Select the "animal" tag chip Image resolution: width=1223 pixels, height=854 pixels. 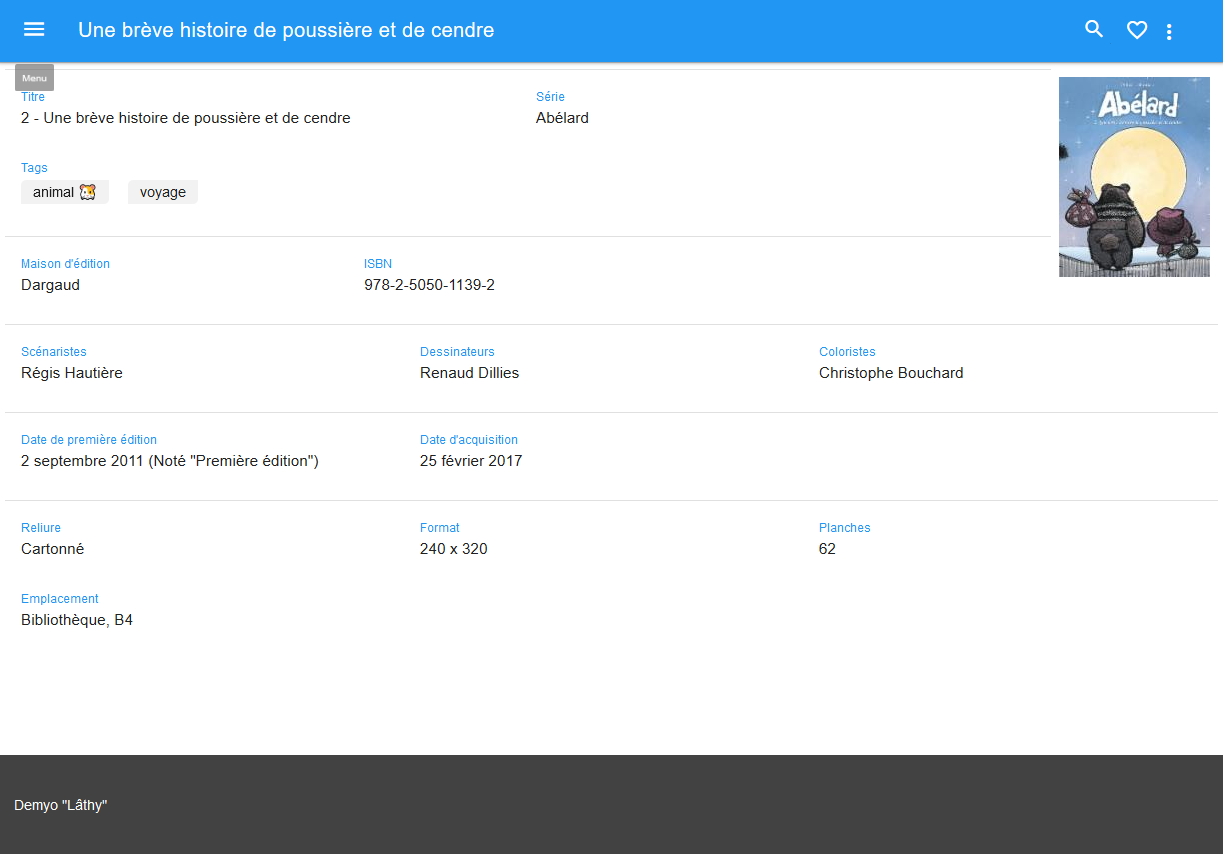pos(65,192)
